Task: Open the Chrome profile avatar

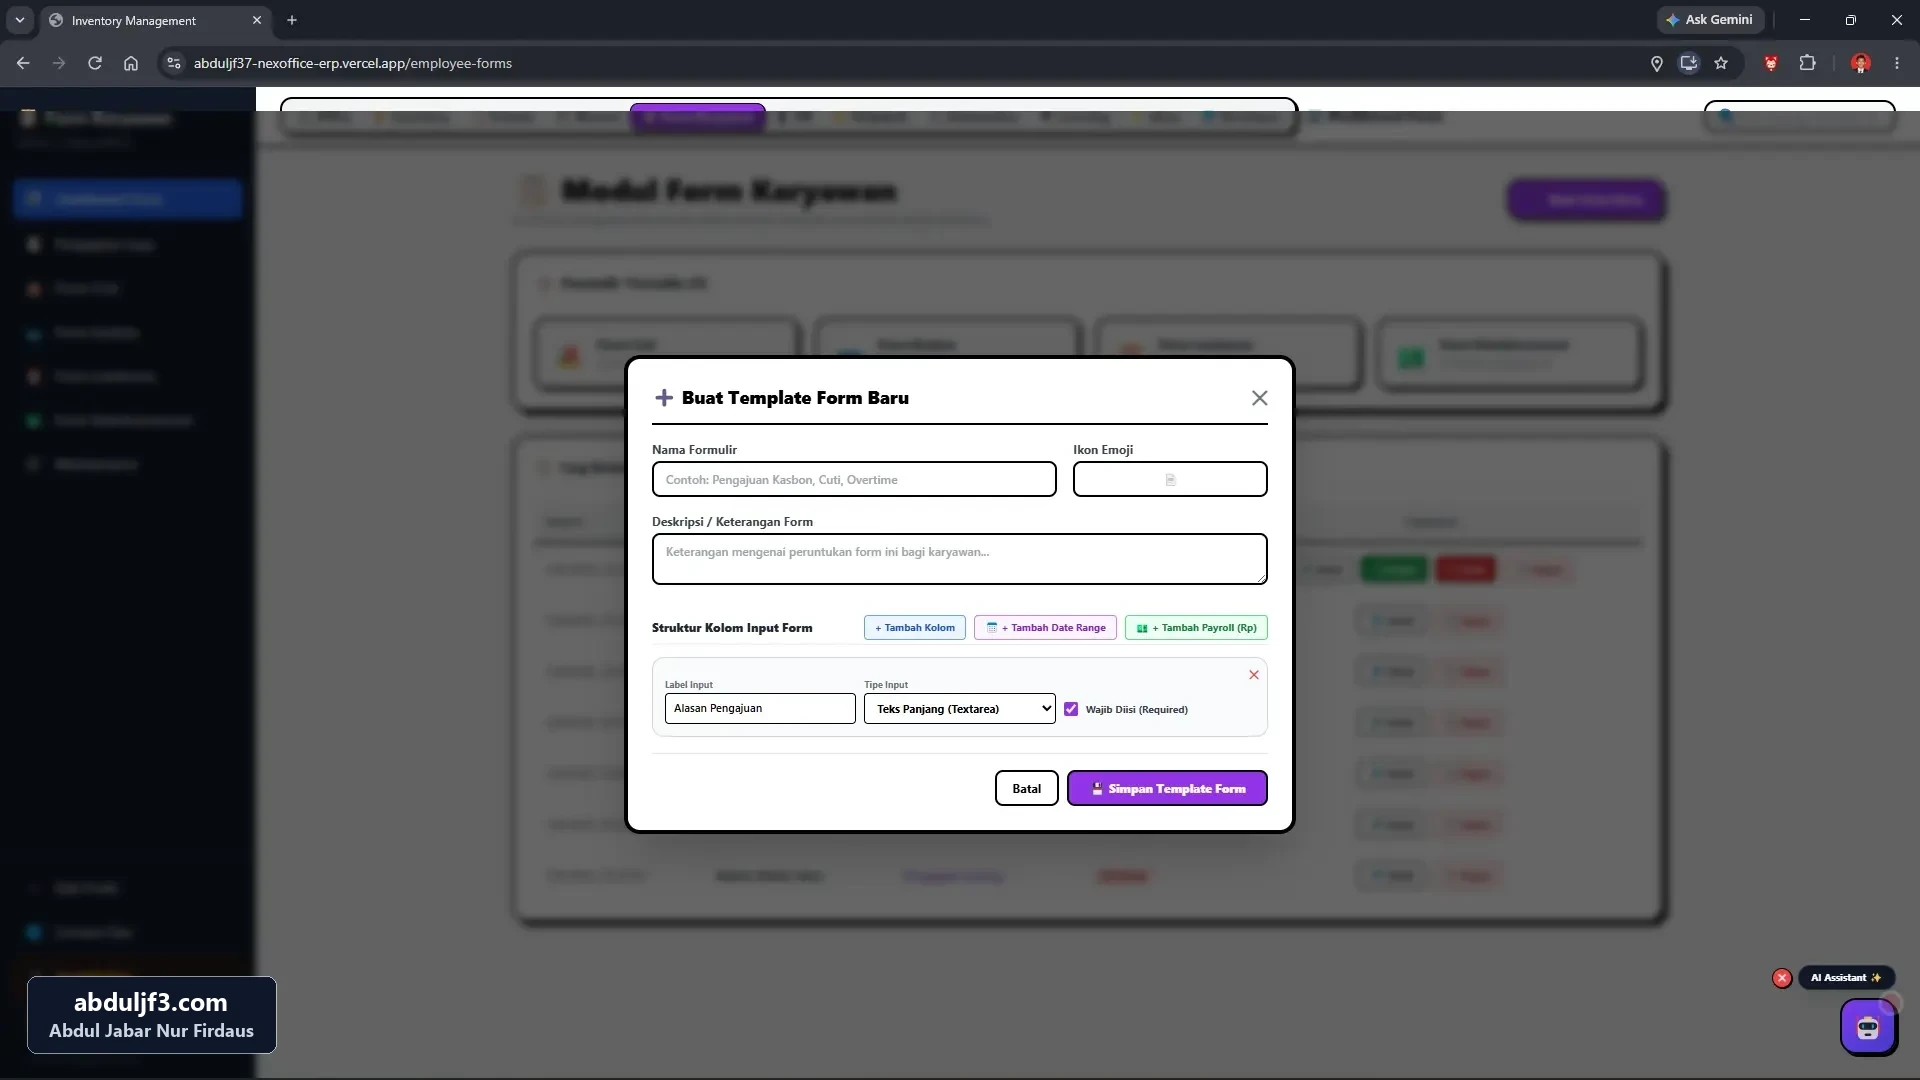Action: pyautogui.click(x=1860, y=63)
